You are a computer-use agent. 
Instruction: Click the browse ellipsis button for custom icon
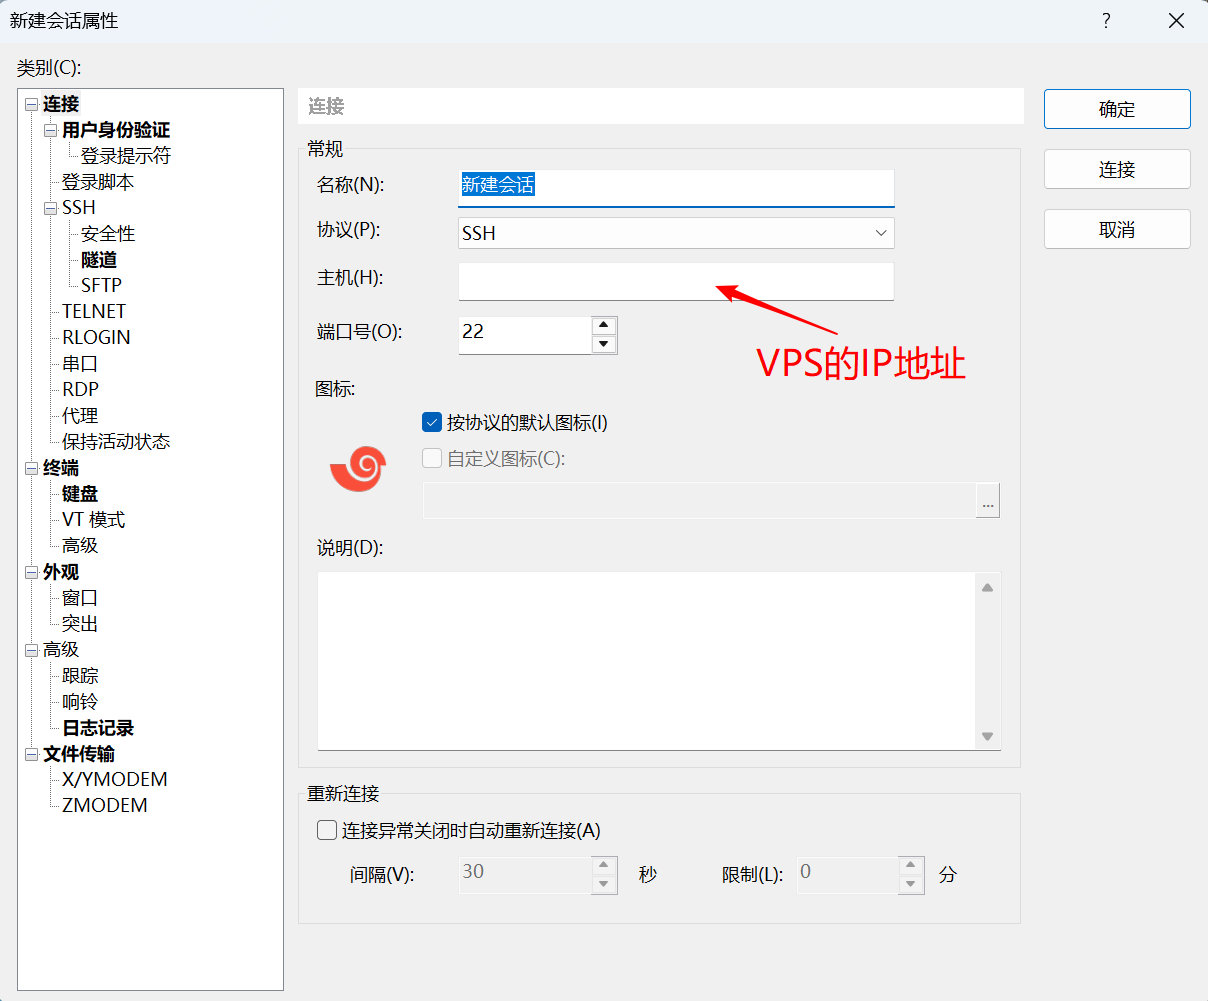[x=987, y=501]
